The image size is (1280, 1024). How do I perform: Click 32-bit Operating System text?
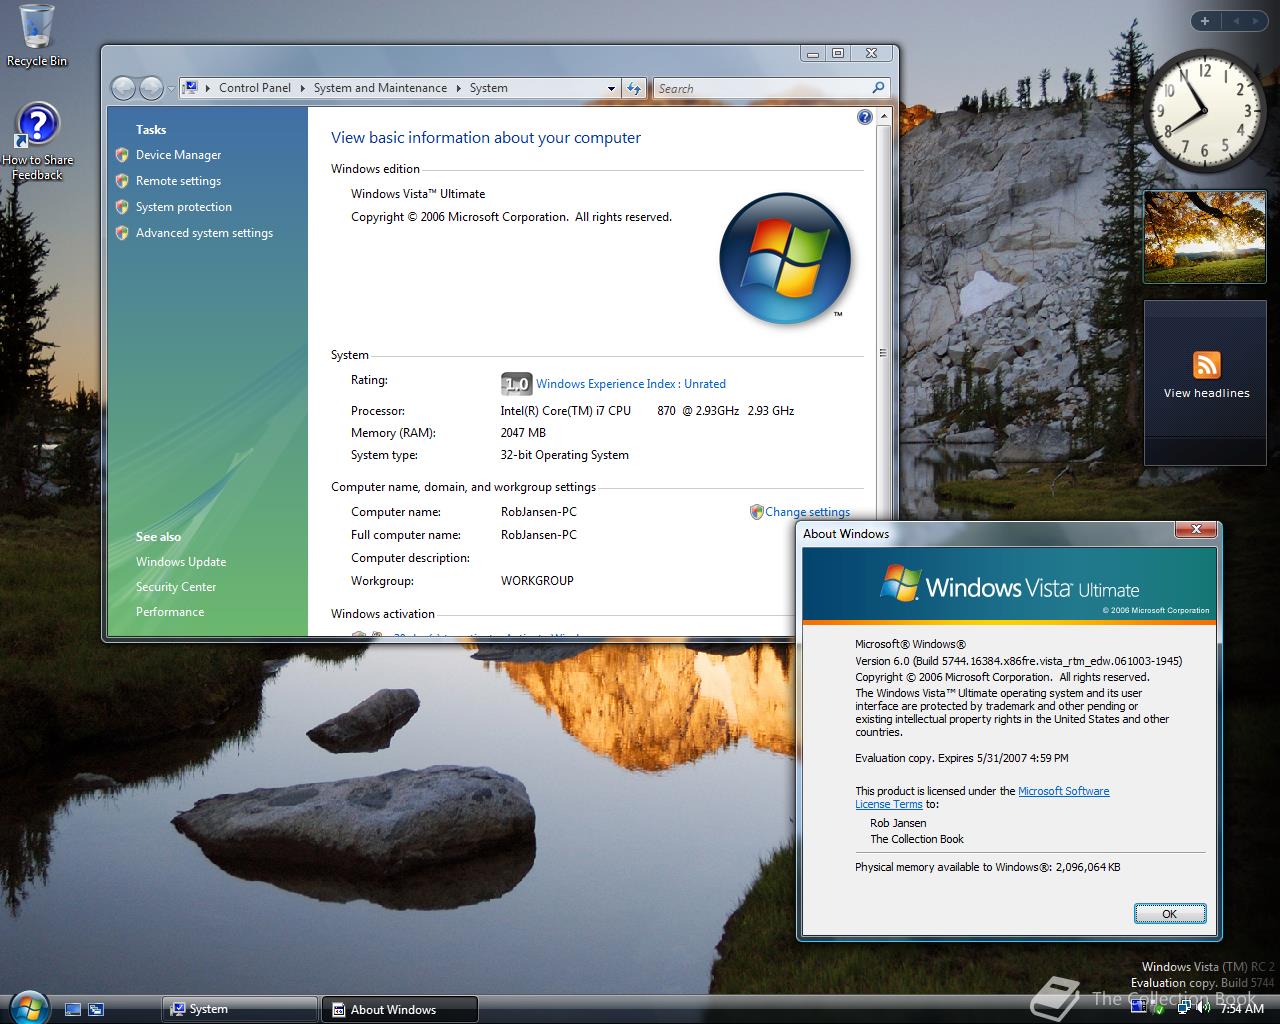[565, 455]
